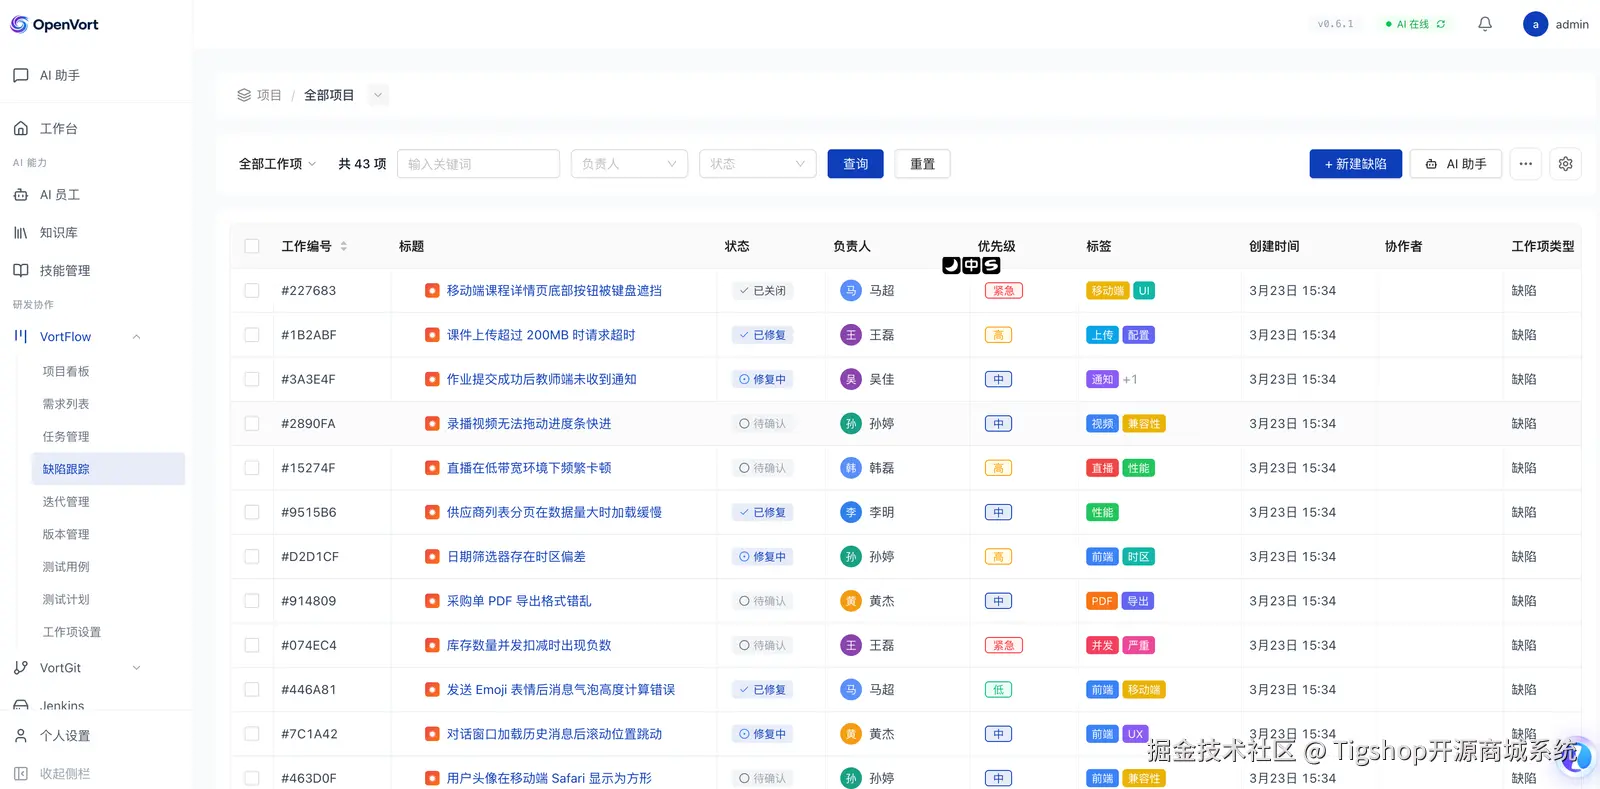Click the AI 助手 button in toolbar
Viewport: 1600px width, 789px height.
[x=1456, y=164]
